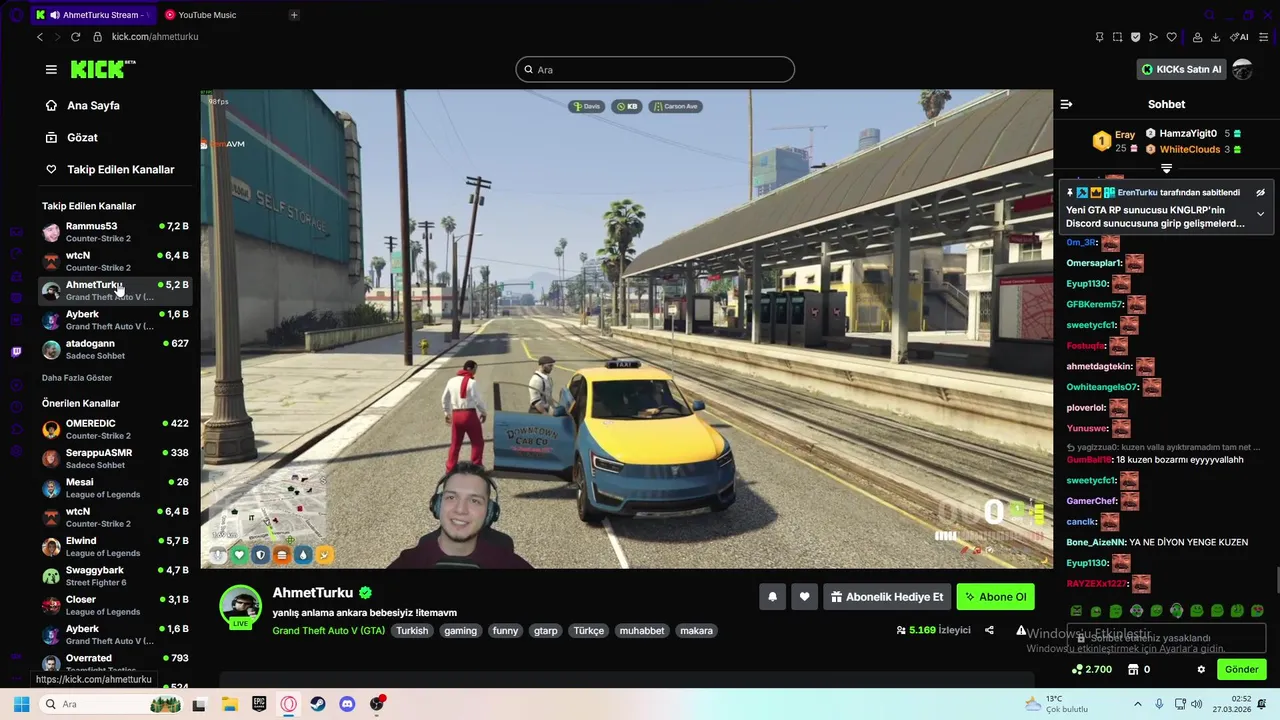Collapse the Sohbet chat panel arrow icon
Screen dimensions: 1280x720
pos(1066,104)
